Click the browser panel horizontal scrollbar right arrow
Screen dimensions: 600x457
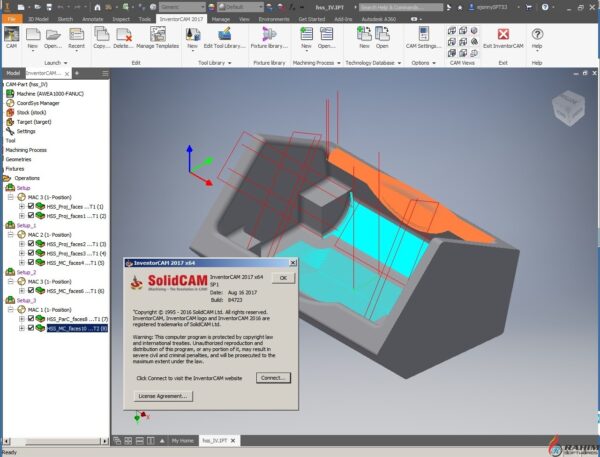point(105,441)
